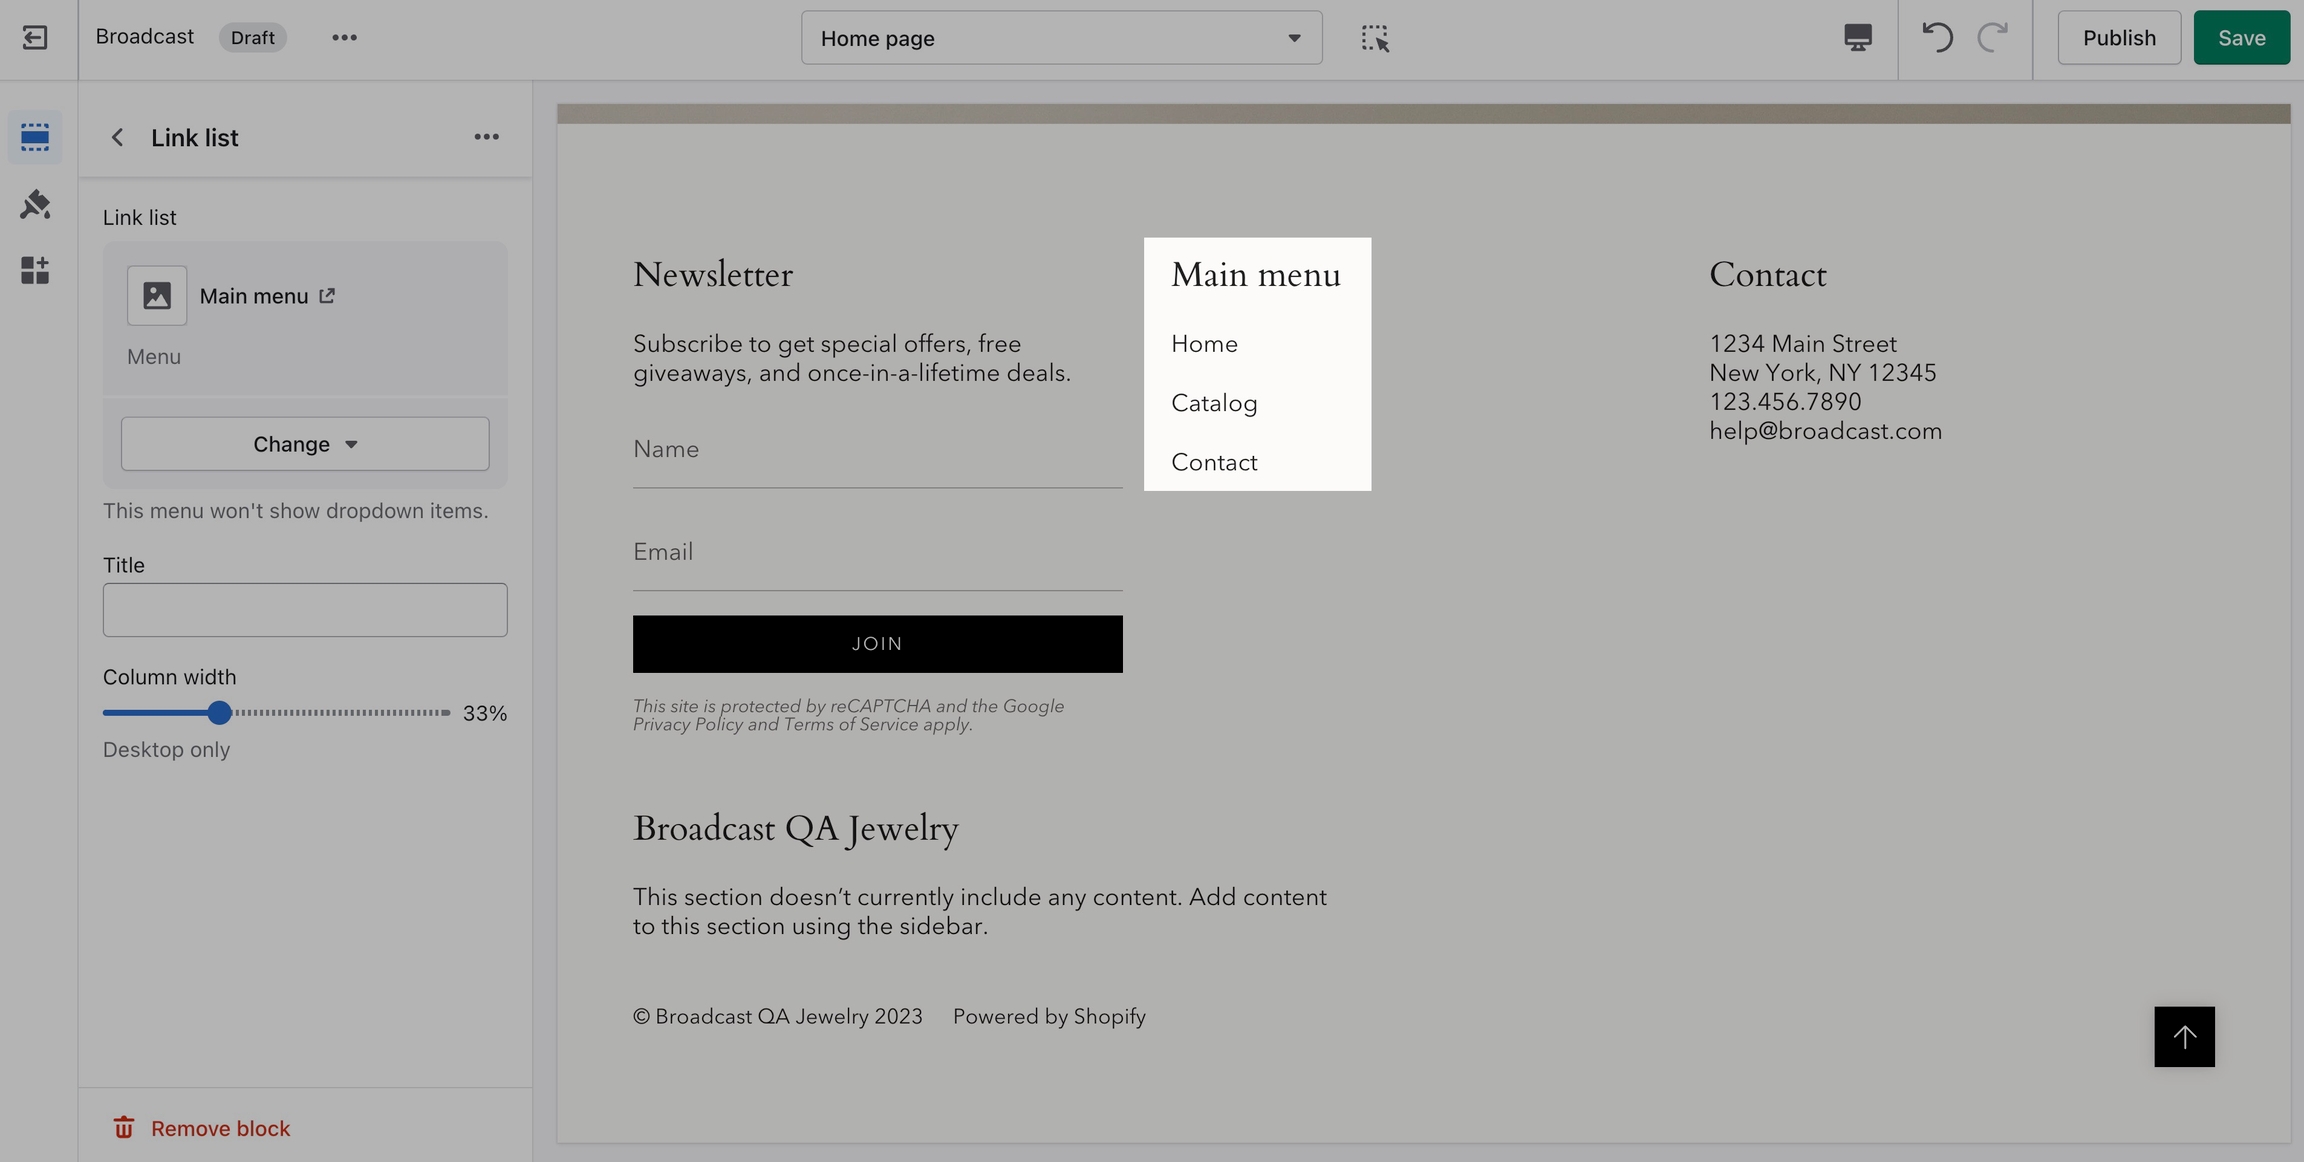Open the Home page template dropdown
The height and width of the screenshot is (1162, 2304).
click(1061, 38)
